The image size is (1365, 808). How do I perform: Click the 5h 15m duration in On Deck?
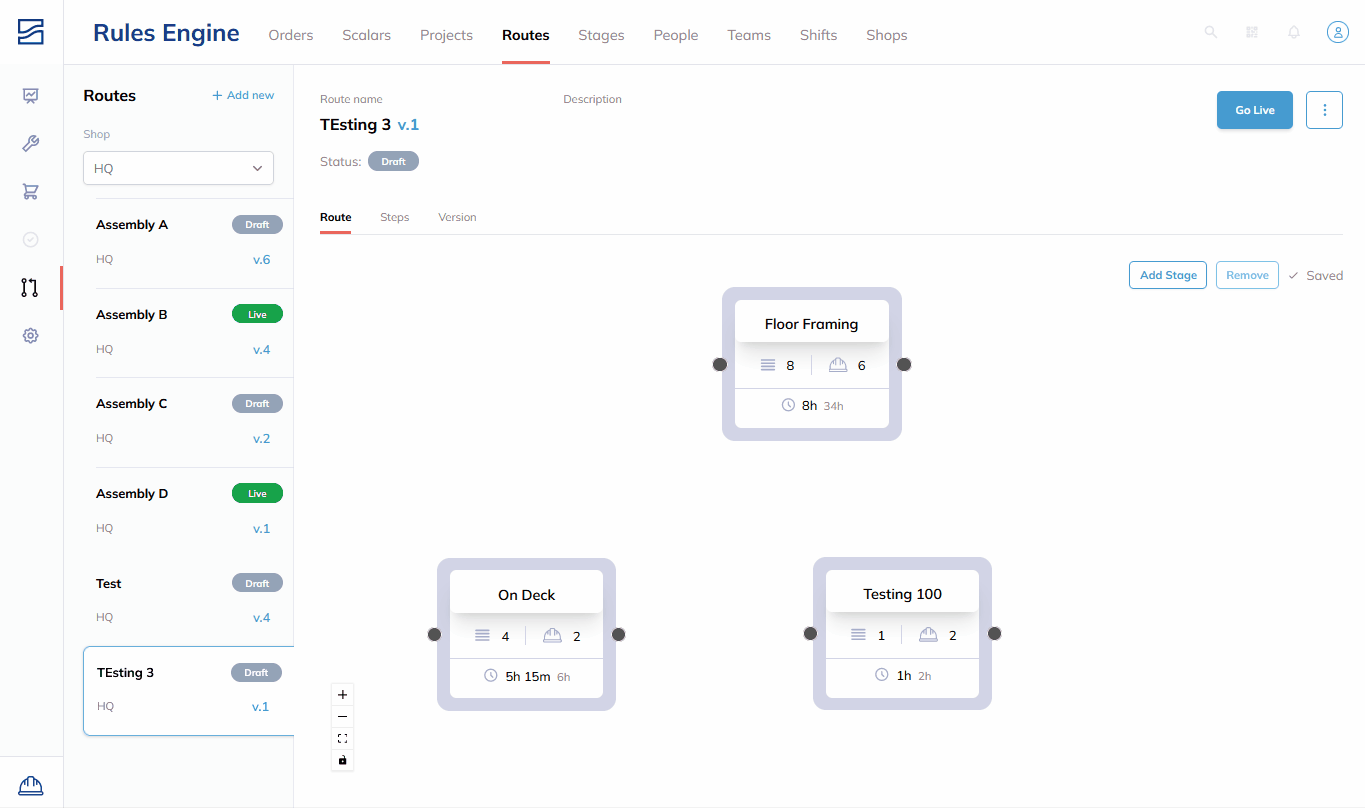tap(528, 676)
